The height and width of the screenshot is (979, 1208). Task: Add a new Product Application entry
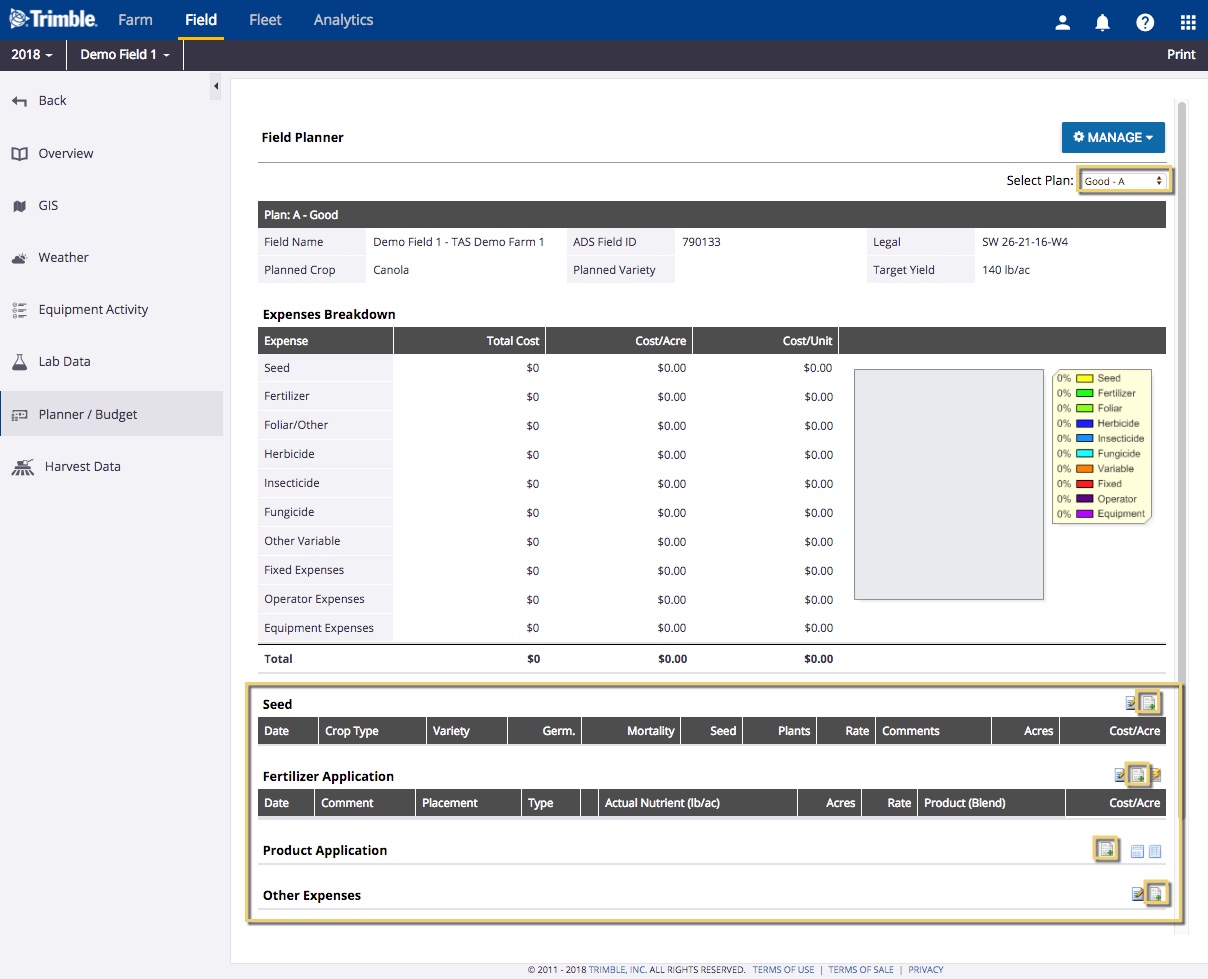(x=1105, y=849)
